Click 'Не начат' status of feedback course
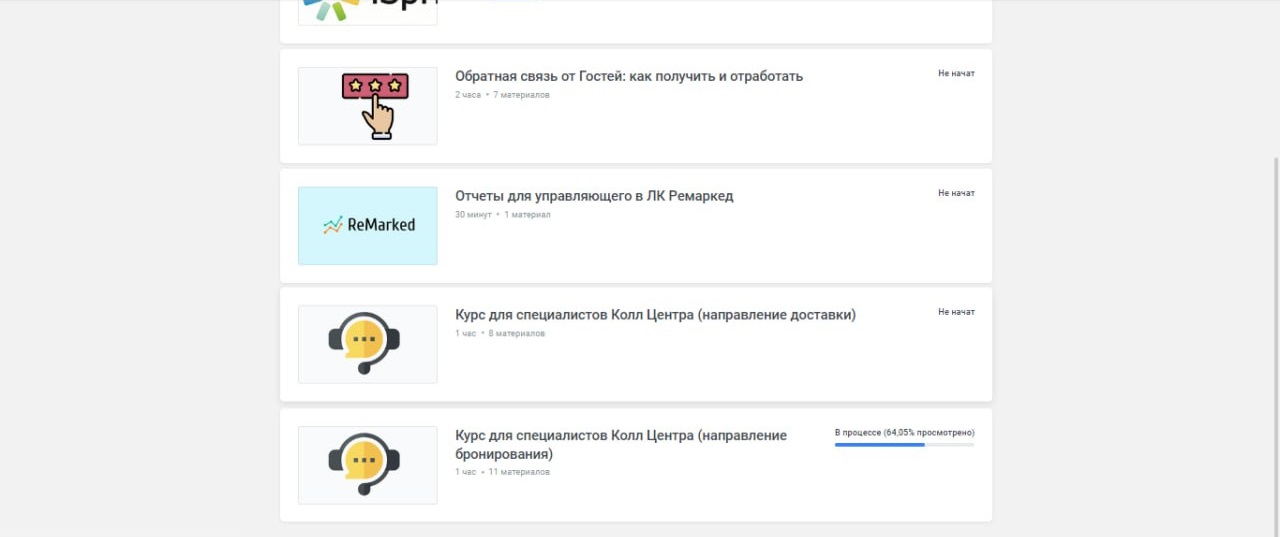Viewport: 1280px width, 537px height. pyautogui.click(x=956, y=74)
